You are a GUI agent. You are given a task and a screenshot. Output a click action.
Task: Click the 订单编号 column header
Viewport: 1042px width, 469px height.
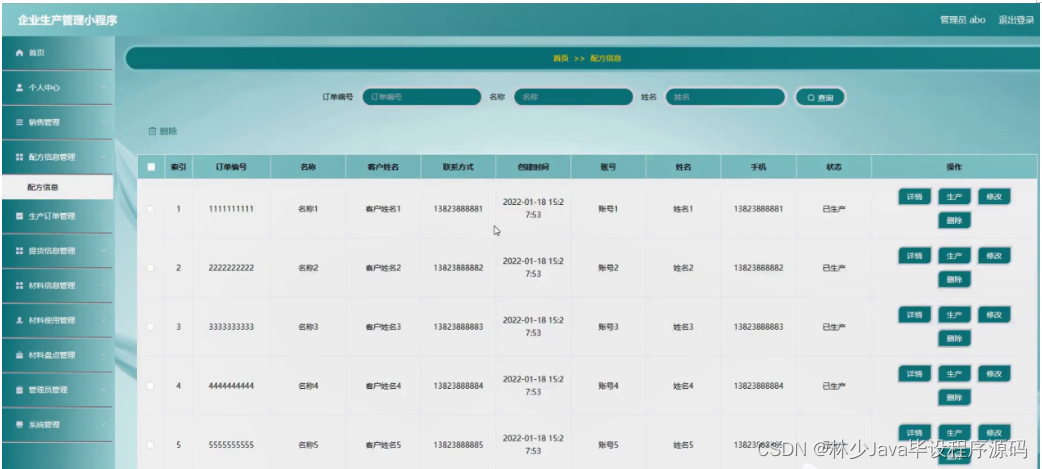231,167
